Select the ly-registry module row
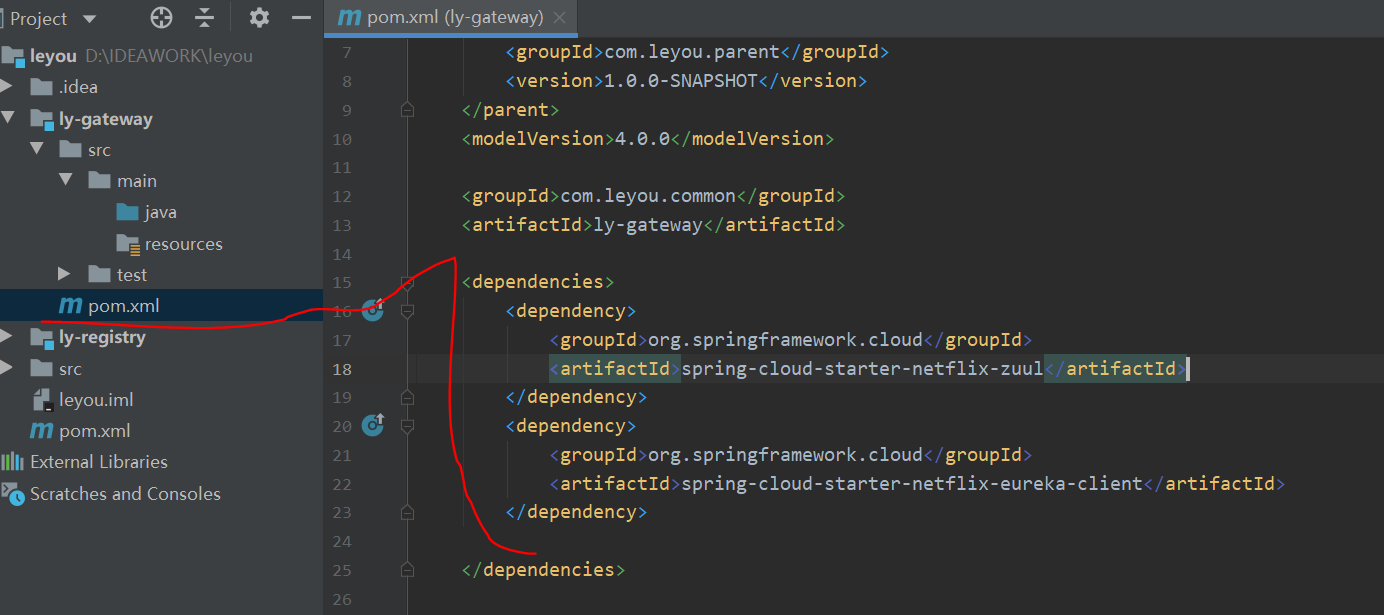This screenshot has height=615, width=1384. [x=161, y=337]
